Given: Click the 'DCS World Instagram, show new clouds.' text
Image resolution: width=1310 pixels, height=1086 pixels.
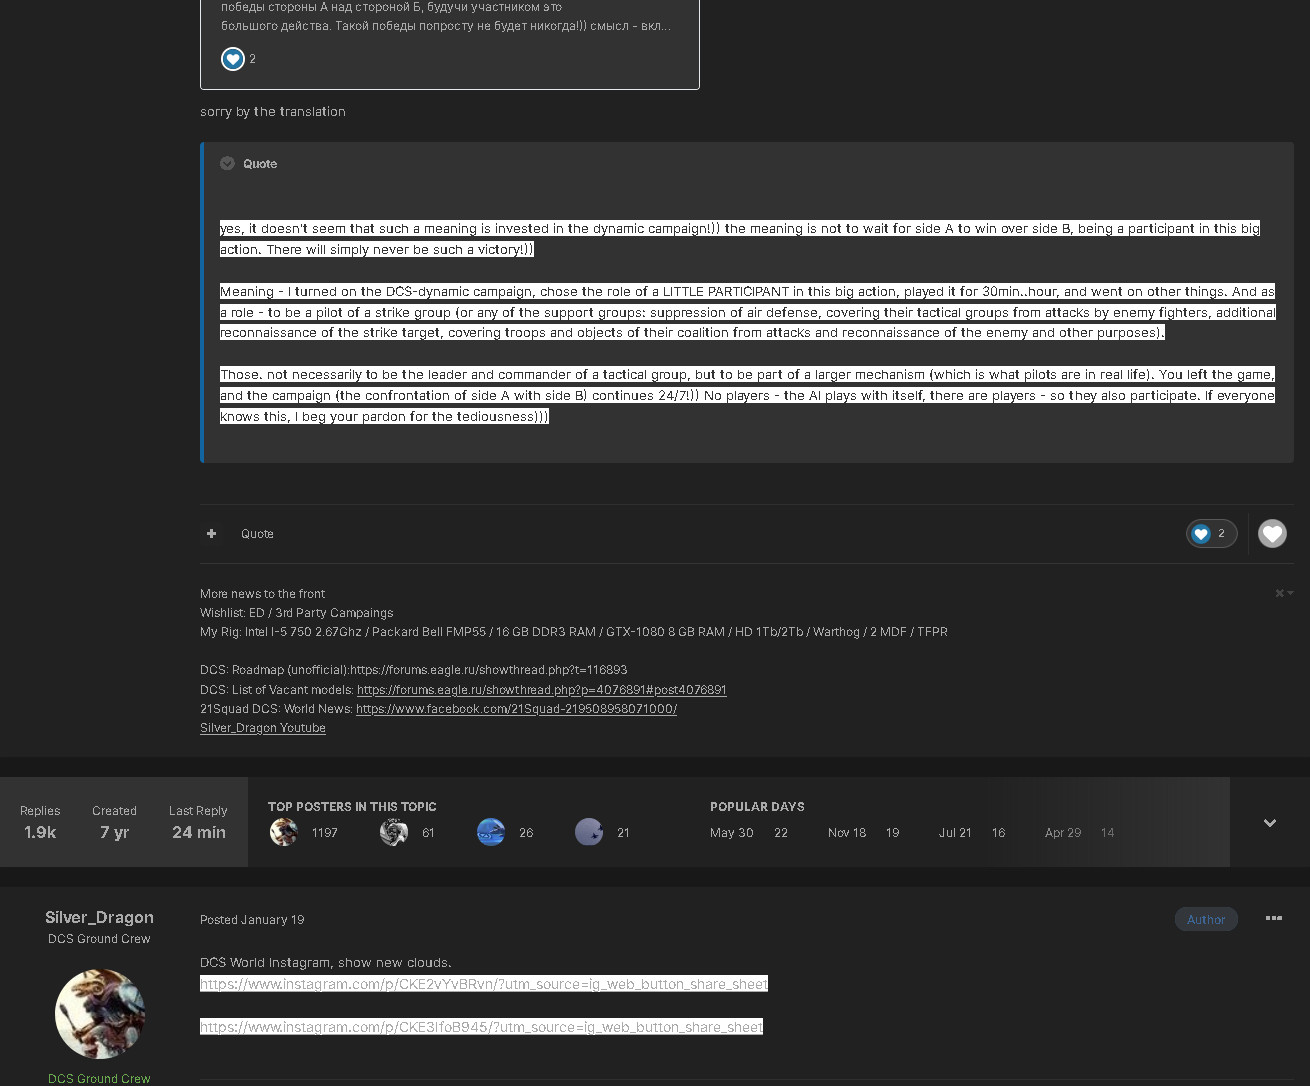Looking at the screenshot, I should [x=326, y=963].
